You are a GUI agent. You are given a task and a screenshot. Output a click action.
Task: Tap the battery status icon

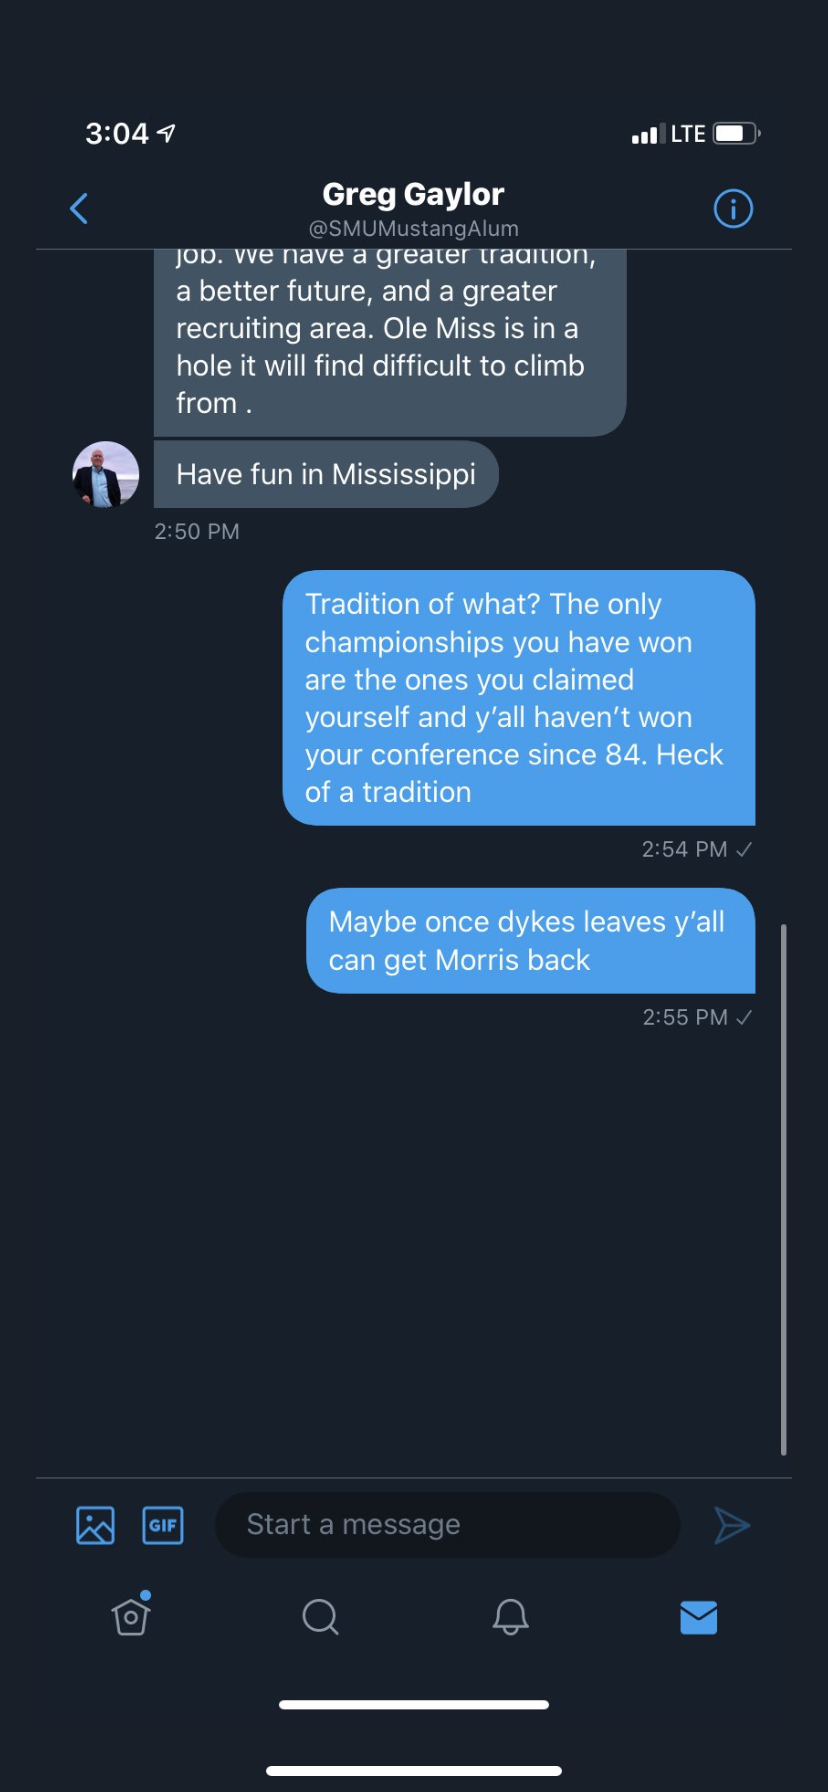(x=736, y=134)
